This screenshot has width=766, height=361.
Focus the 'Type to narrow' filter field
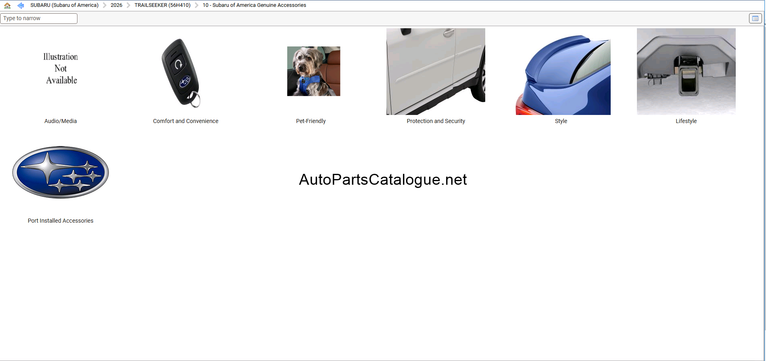click(39, 19)
